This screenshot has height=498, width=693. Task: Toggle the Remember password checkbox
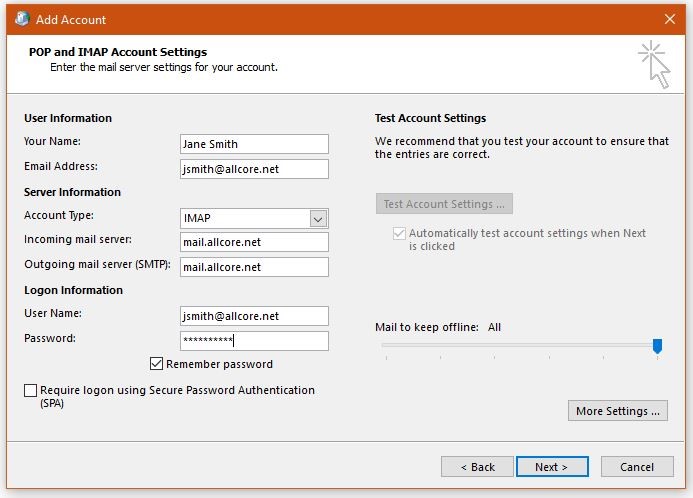click(x=157, y=364)
